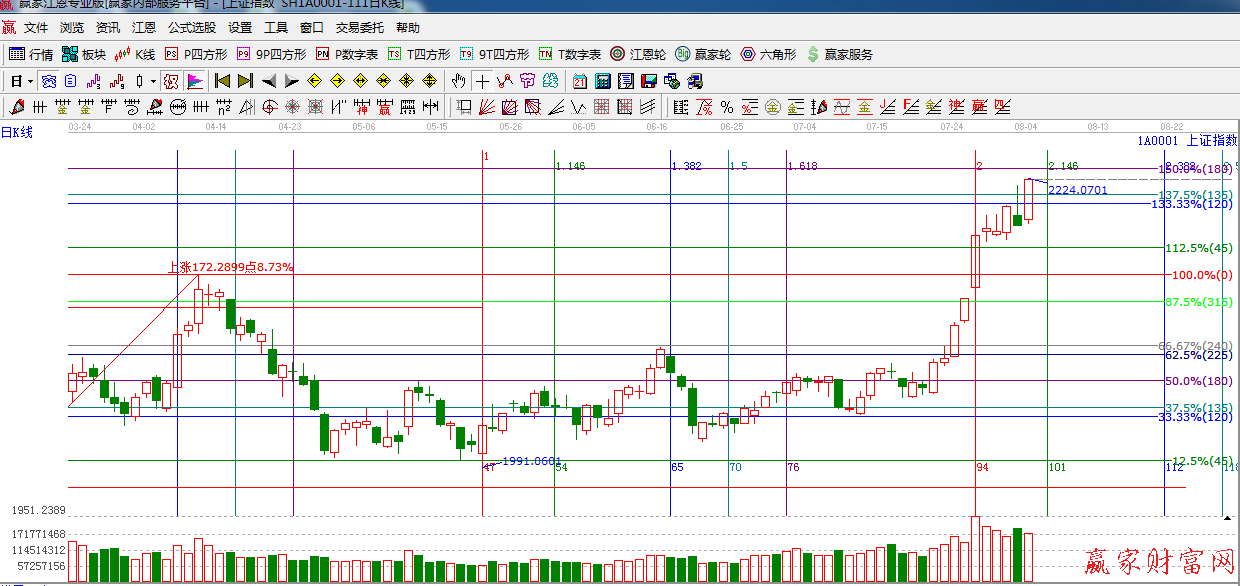This screenshot has height=586, width=1240.
Task: Toggle the pressed red icon beside the flag
Action: (x=171, y=81)
